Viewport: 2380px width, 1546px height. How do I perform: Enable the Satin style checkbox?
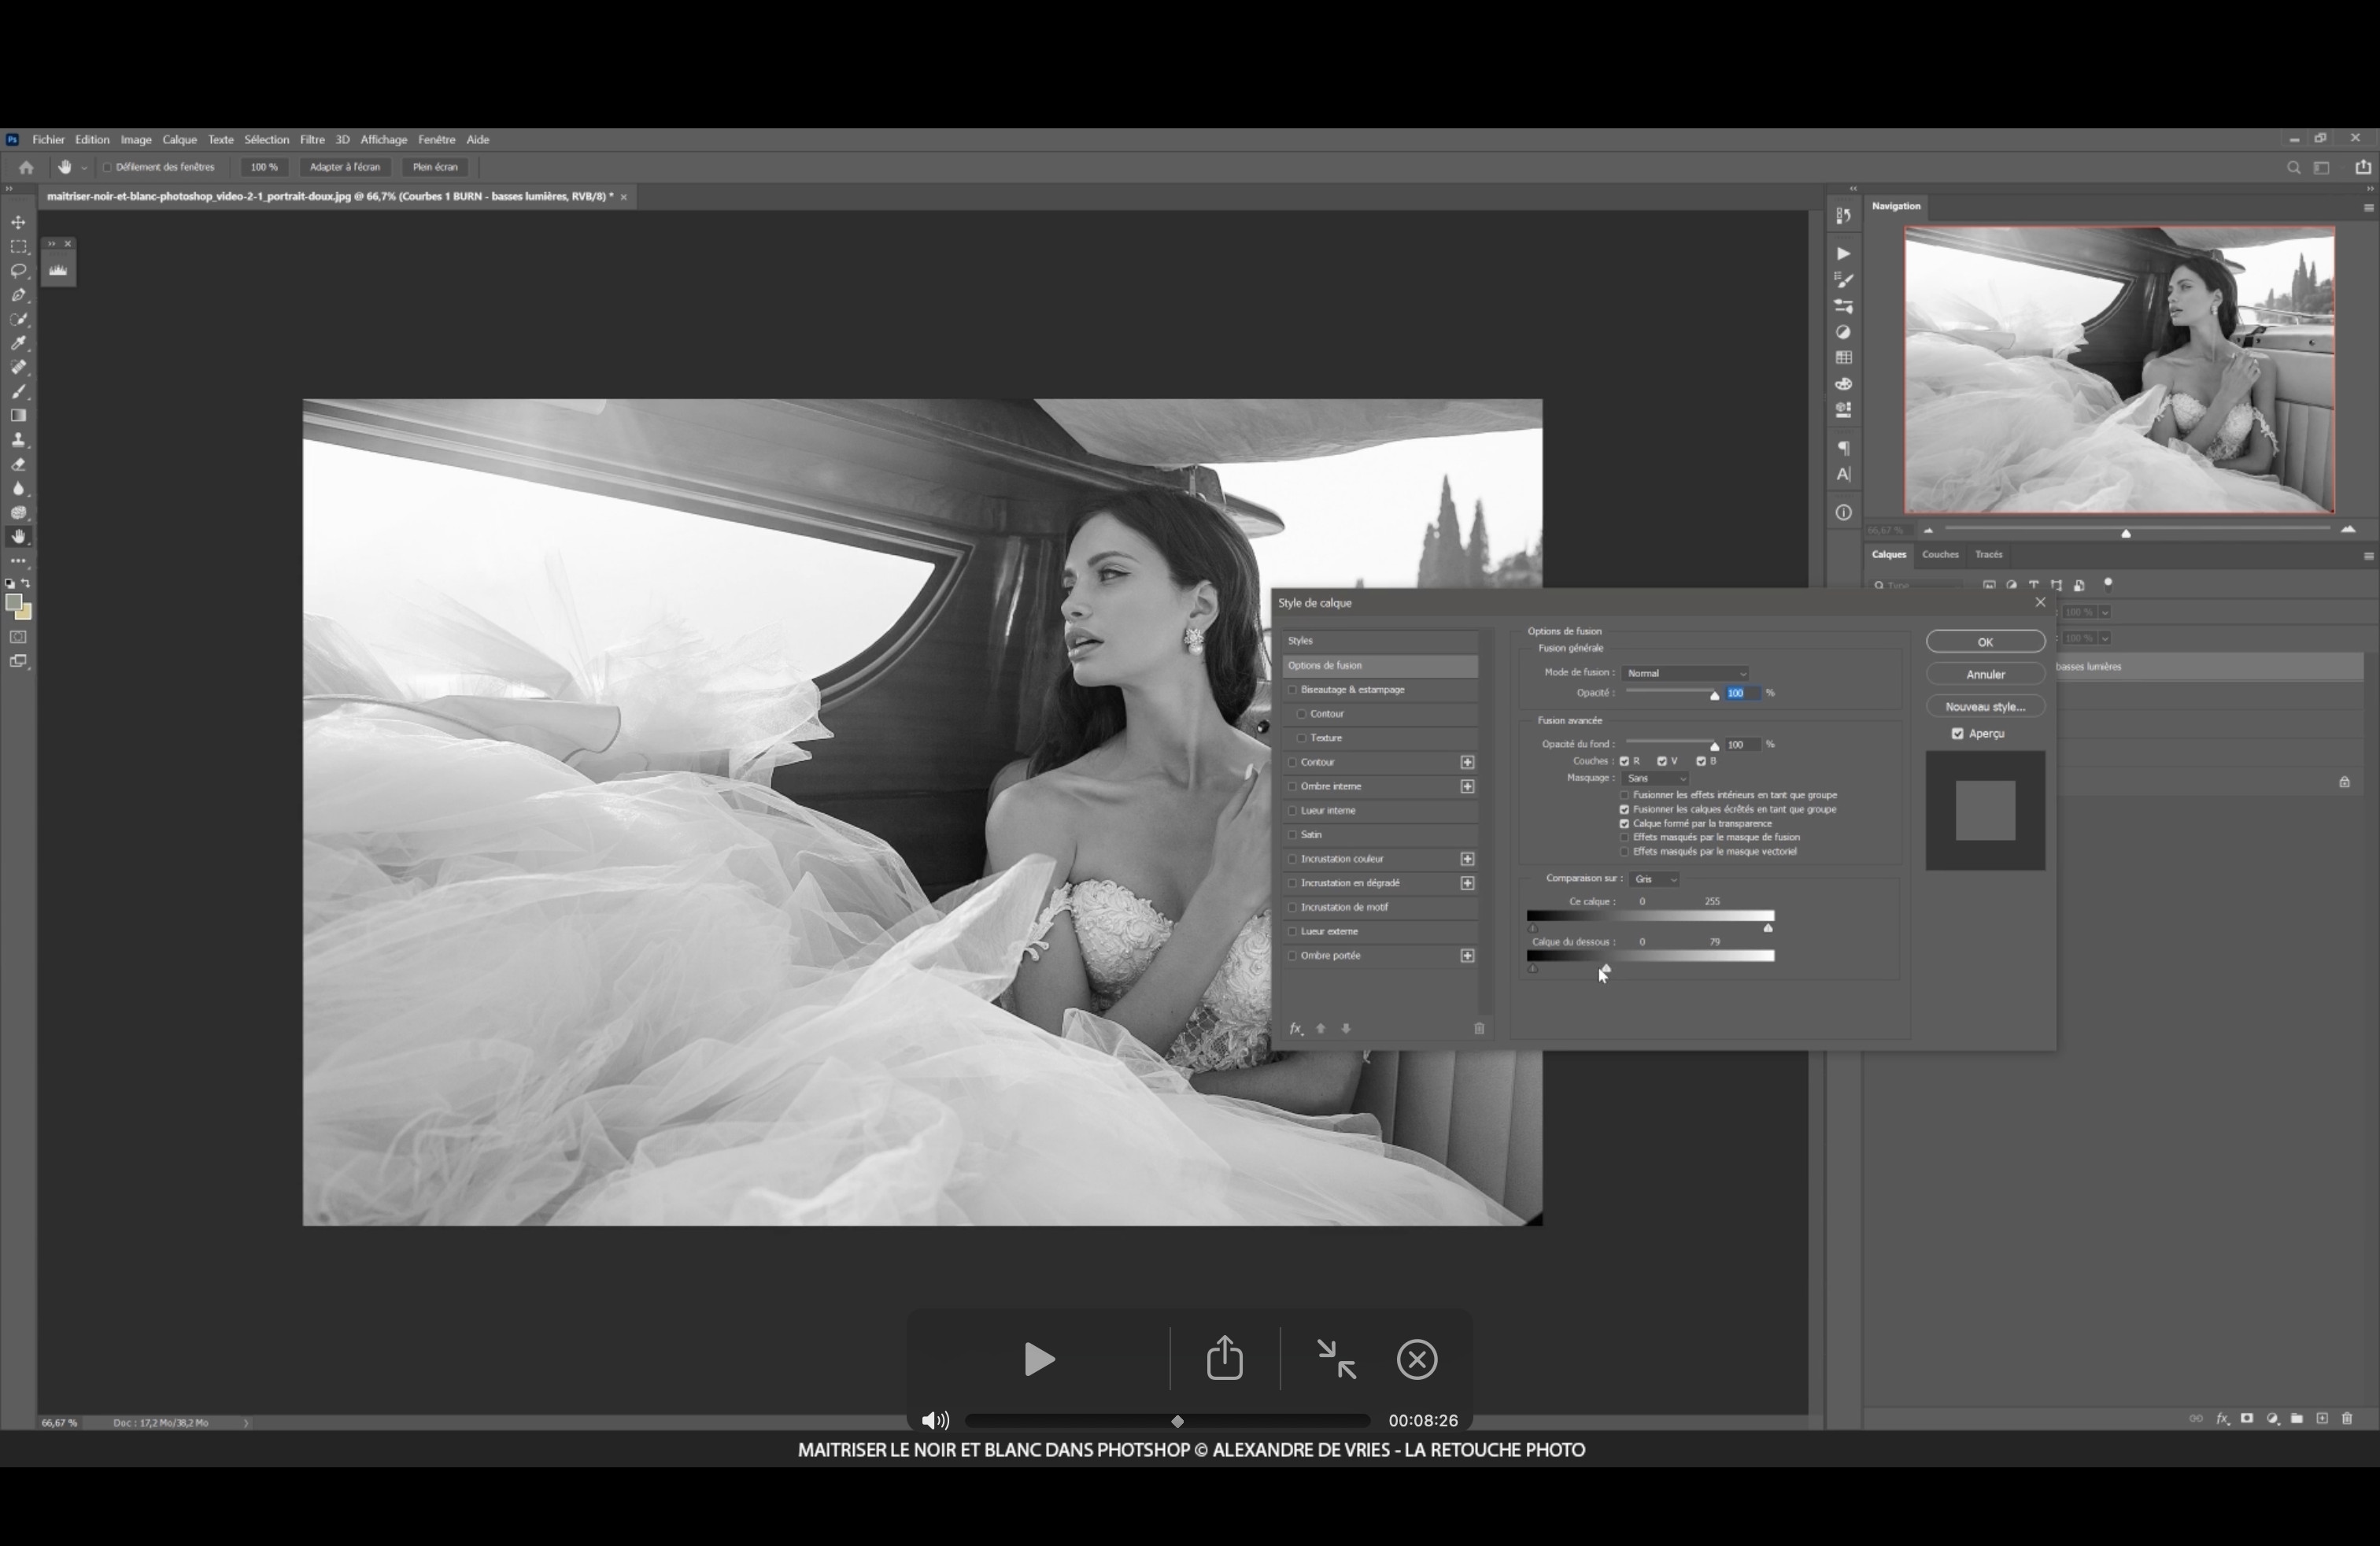pyautogui.click(x=1292, y=835)
